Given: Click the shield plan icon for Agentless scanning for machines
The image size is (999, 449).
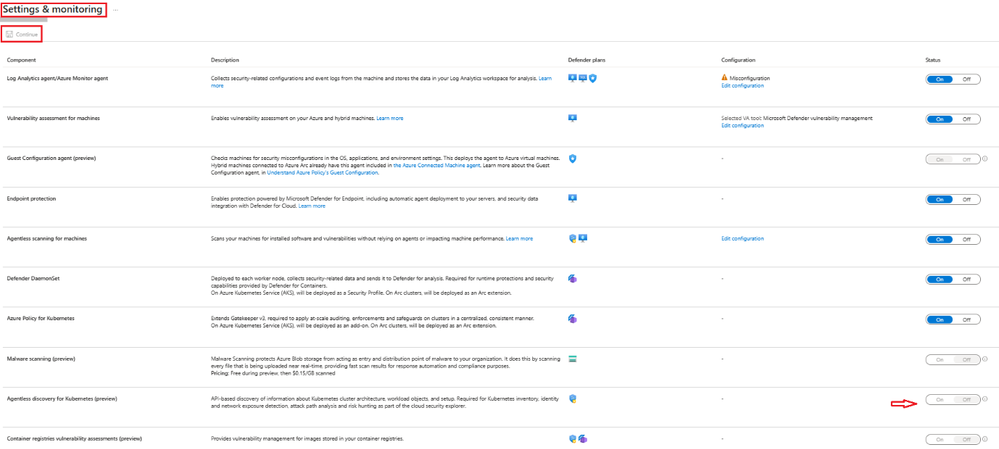Looking at the screenshot, I should click(572, 238).
